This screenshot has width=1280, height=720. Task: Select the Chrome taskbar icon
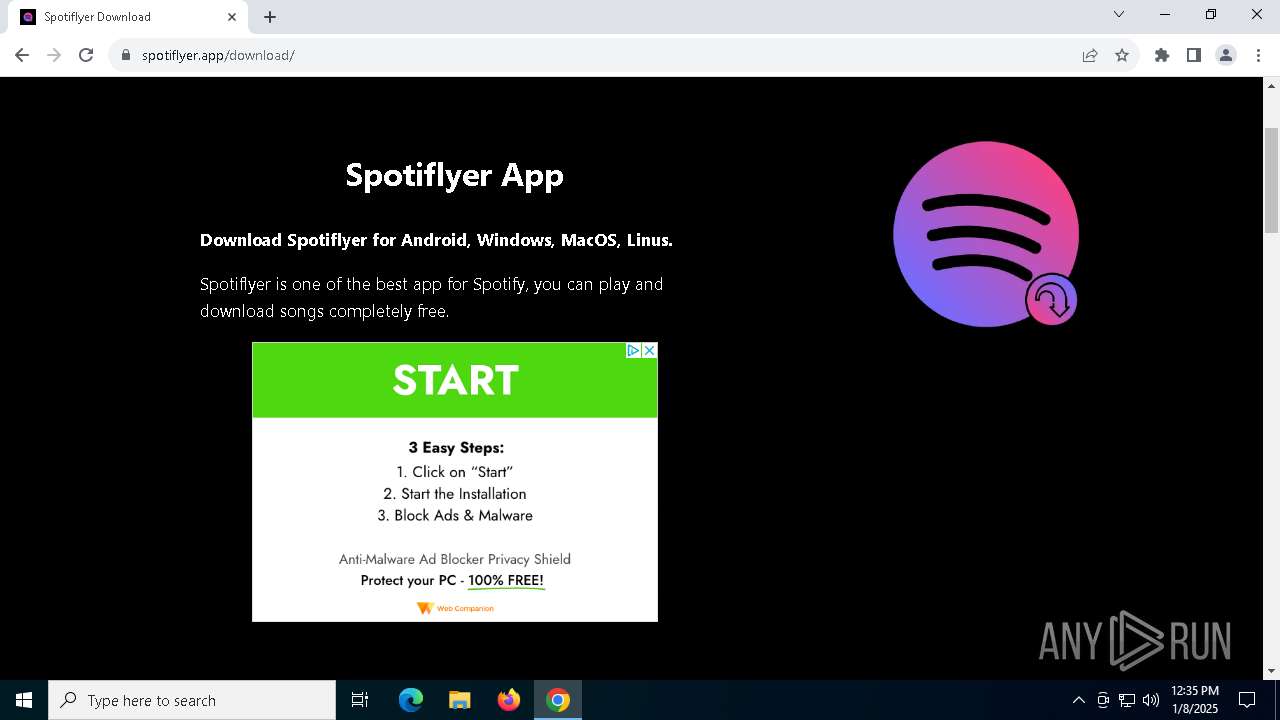[558, 700]
